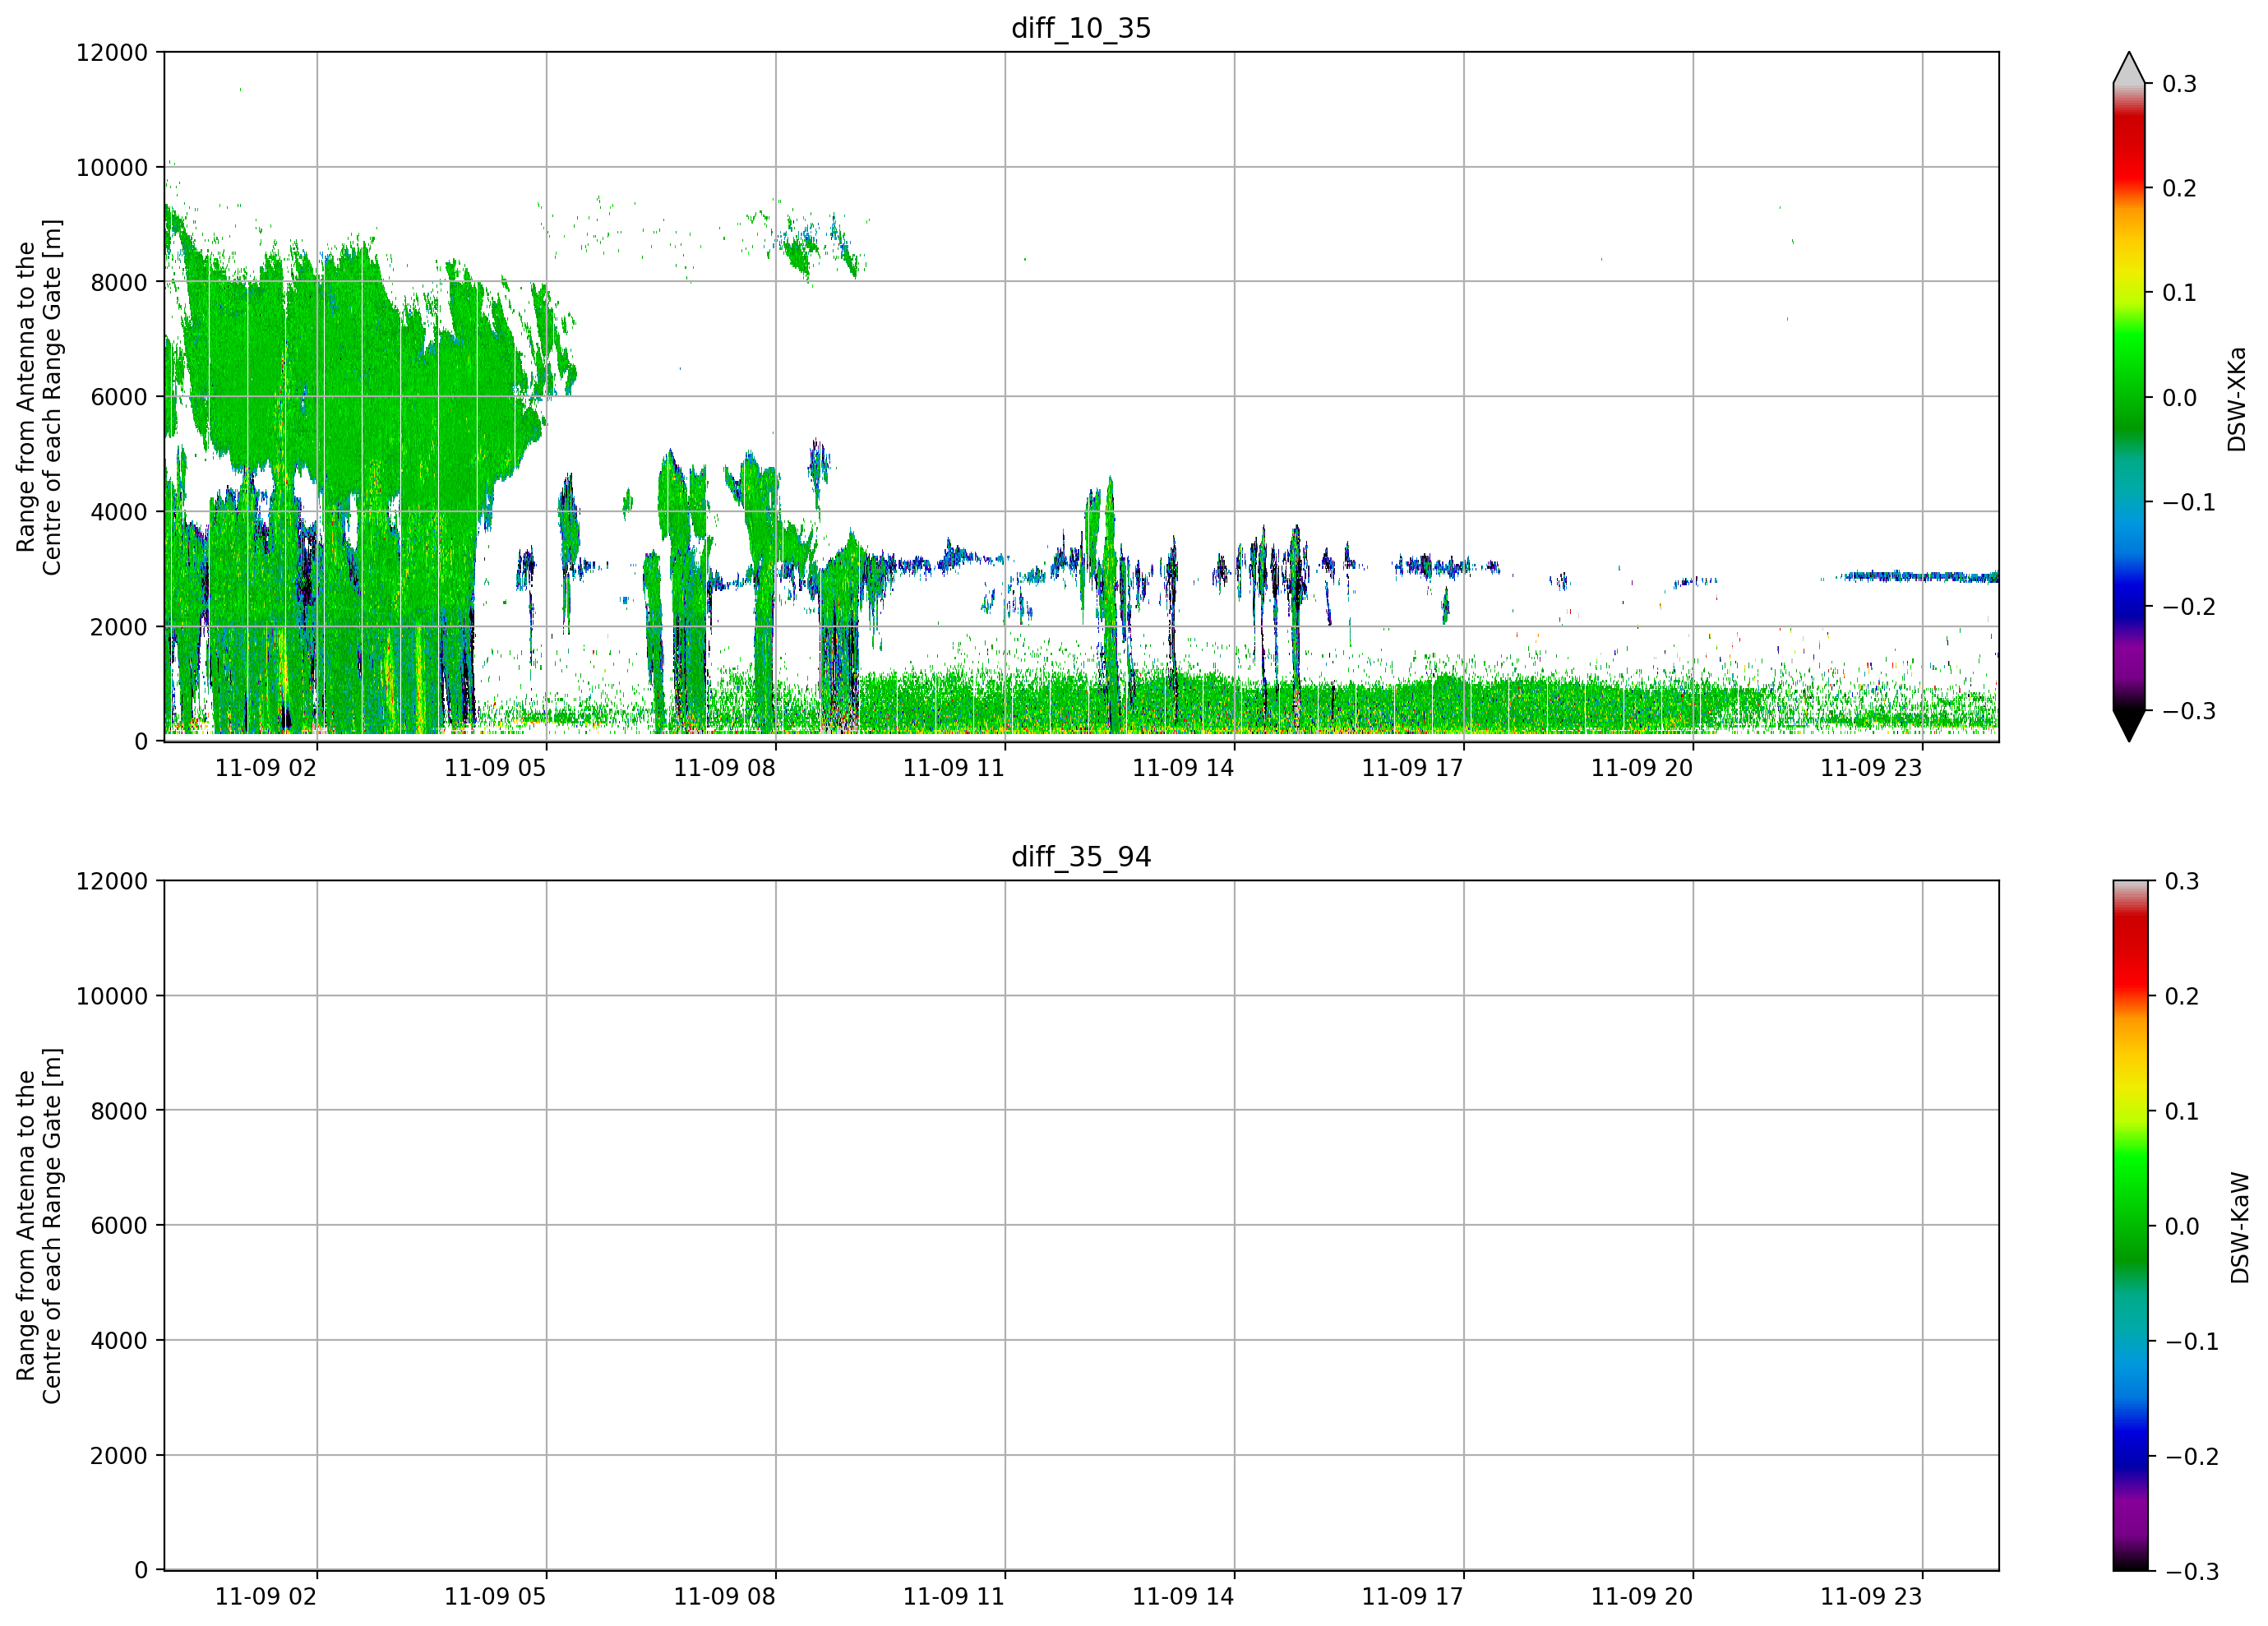Click the top plot's range axis title

(39, 397)
